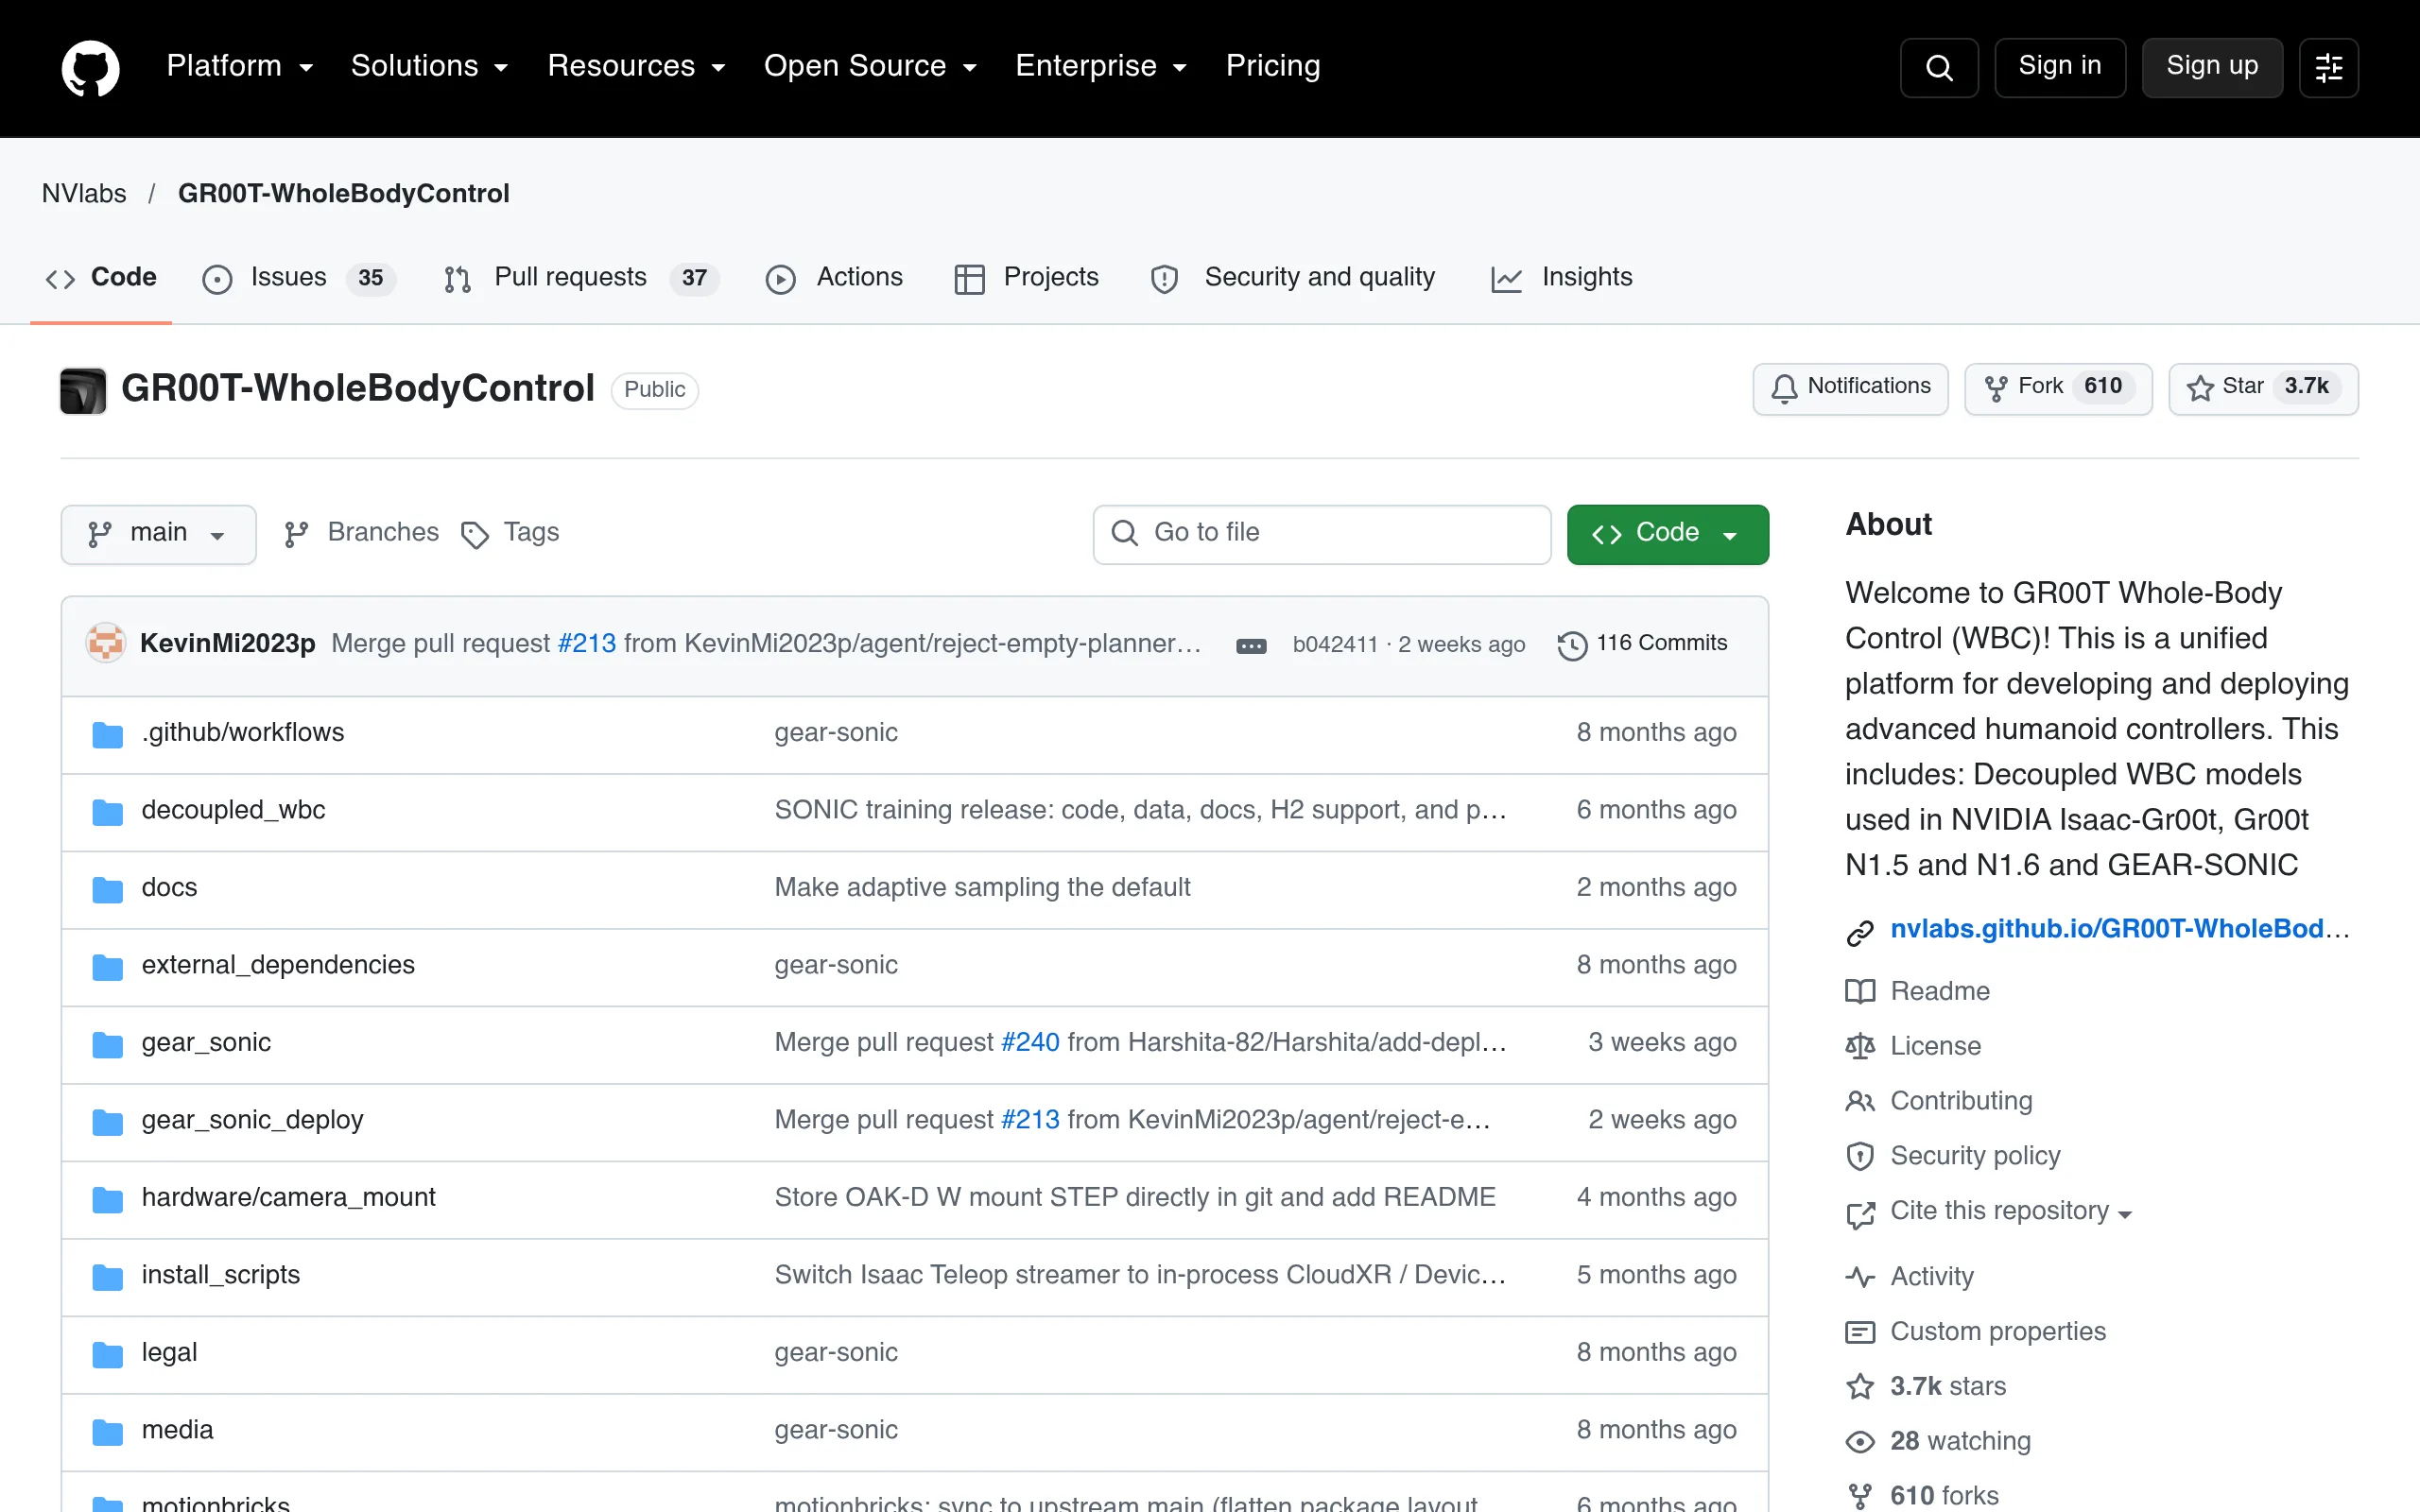Click the docs folder icon
The width and height of the screenshot is (2420, 1512).
point(107,889)
